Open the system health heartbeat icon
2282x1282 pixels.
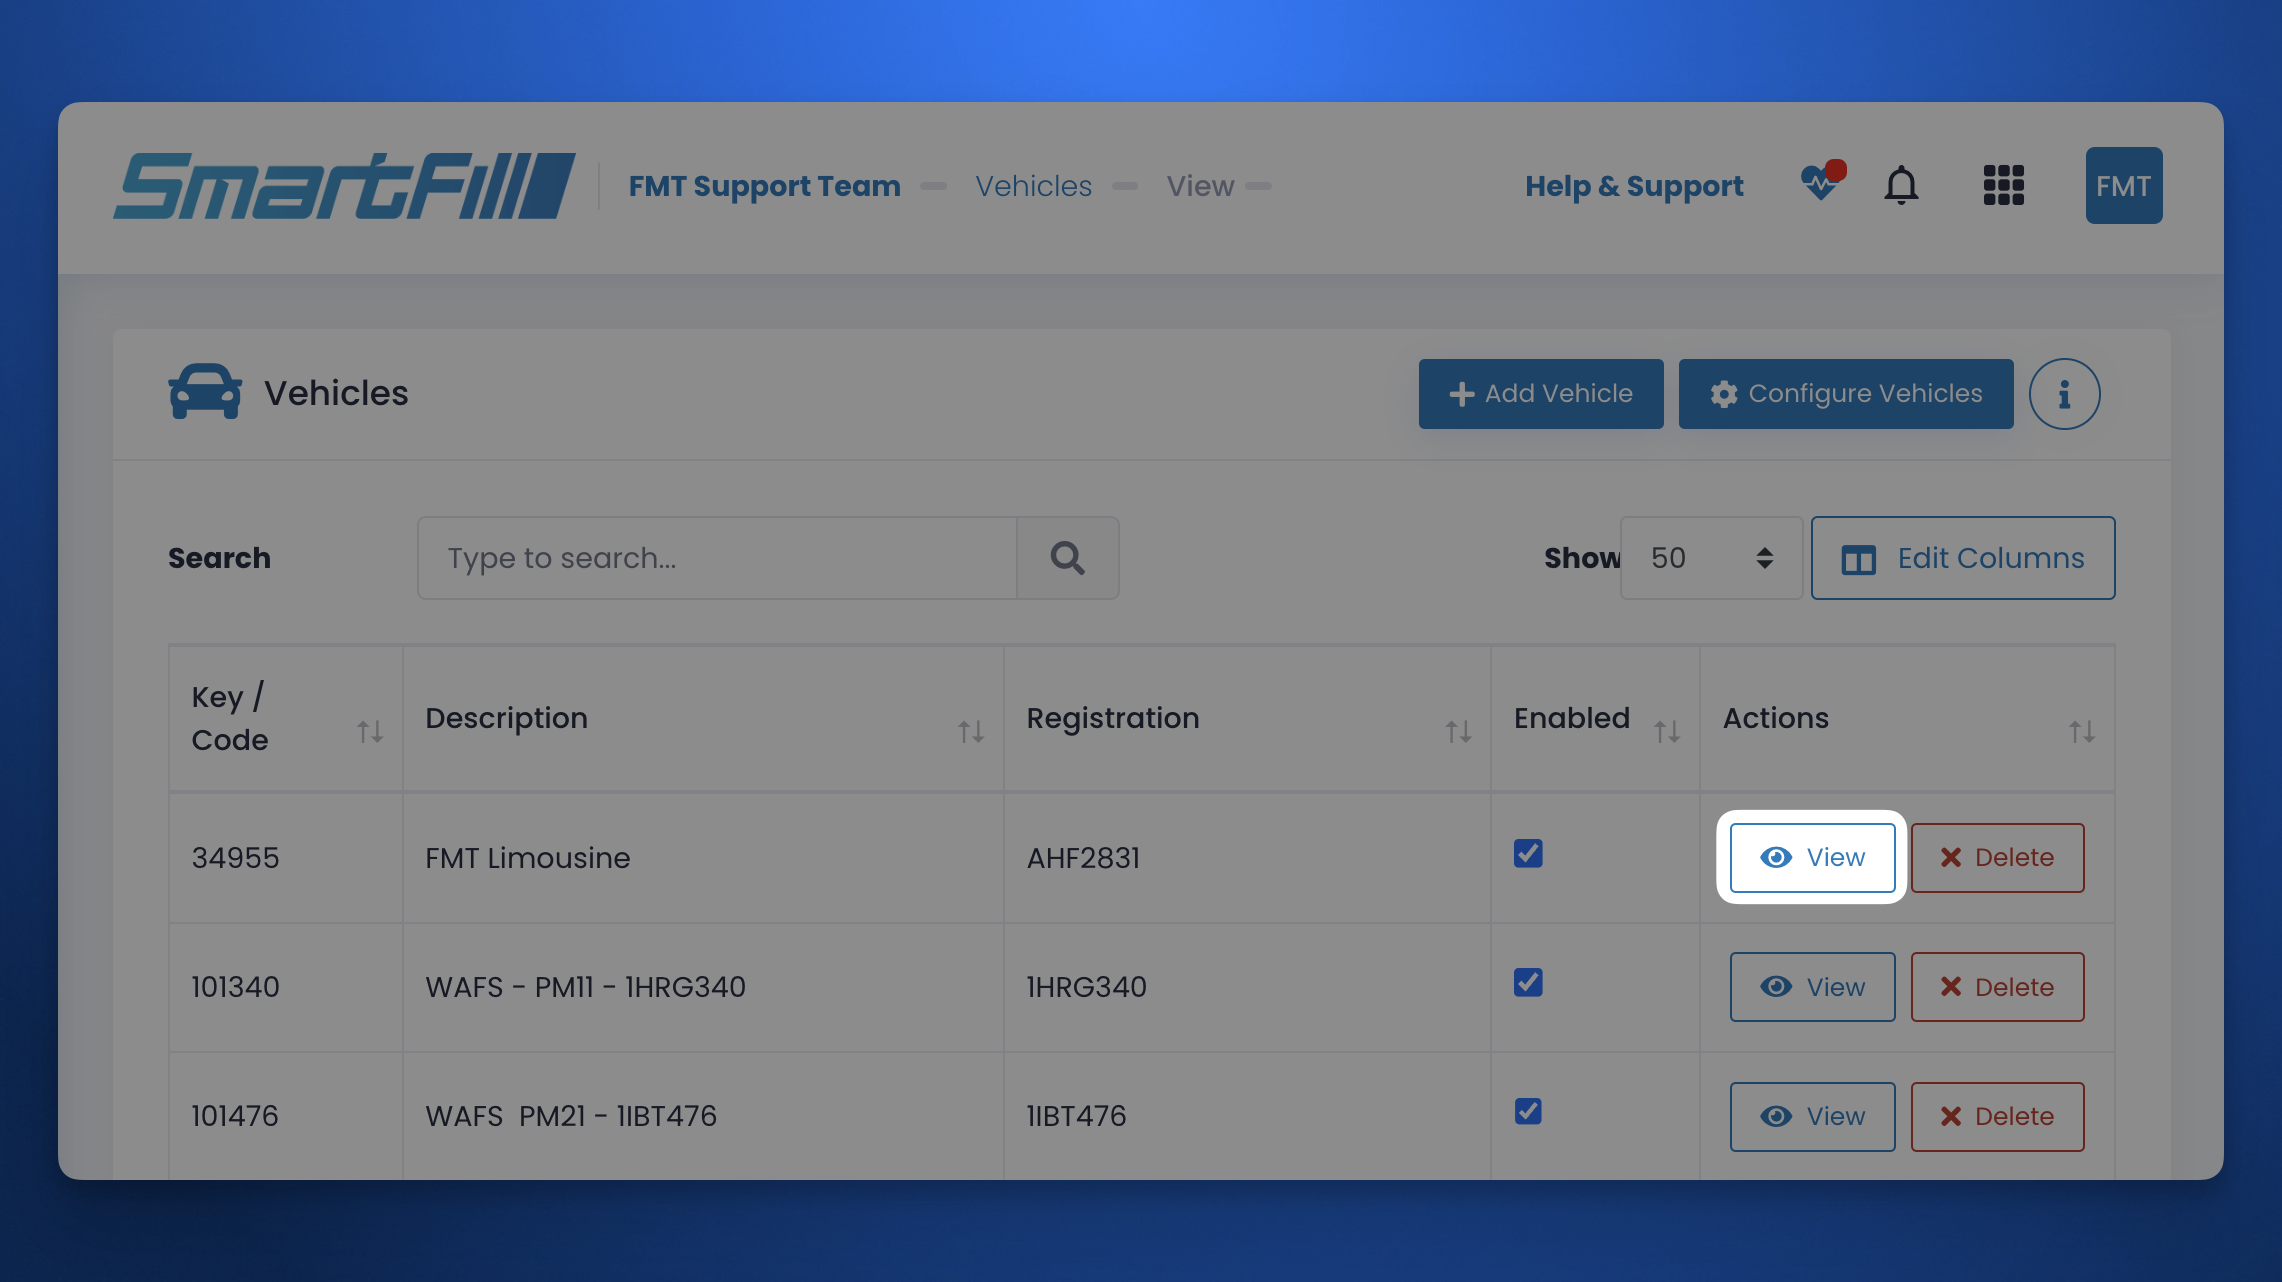[x=1820, y=184]
